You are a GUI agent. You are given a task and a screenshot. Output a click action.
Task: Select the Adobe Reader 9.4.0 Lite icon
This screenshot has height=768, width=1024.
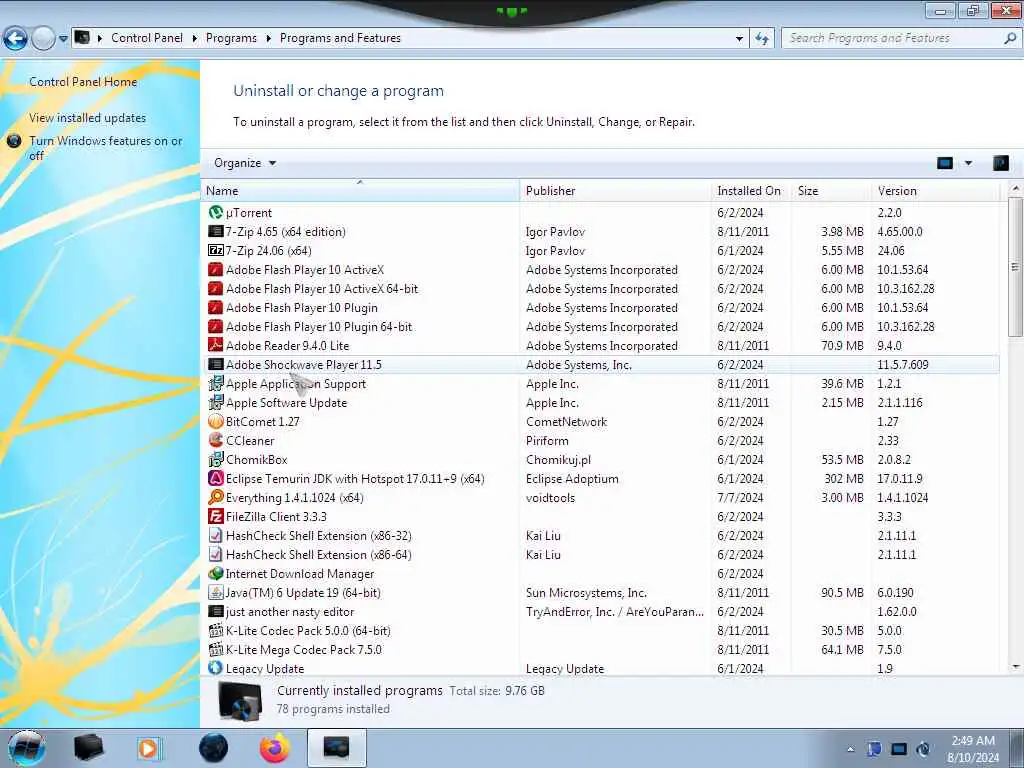point(216,345)
